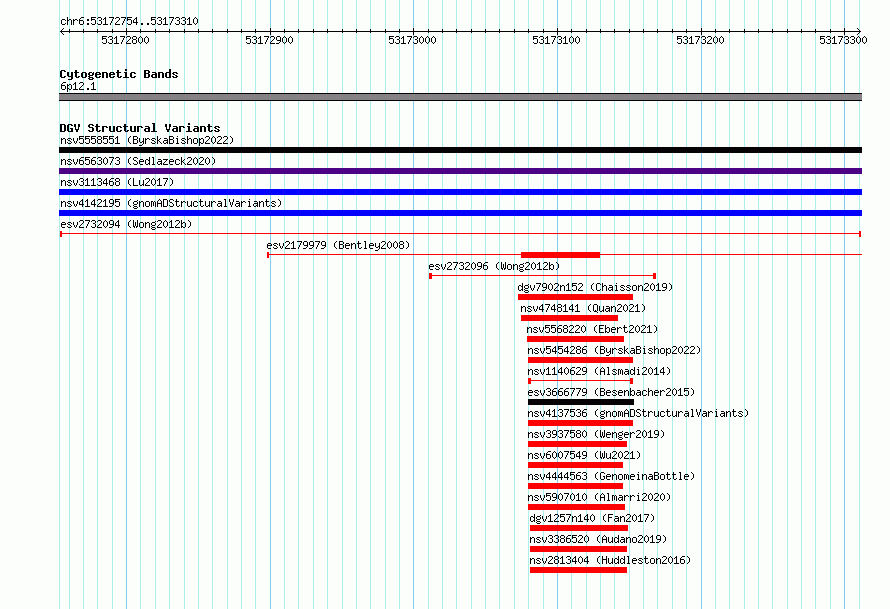Screen dimensions: 890x609
Task: Click the nsv3937580 (Wenger2019) label
Action: tap(596, 434)
